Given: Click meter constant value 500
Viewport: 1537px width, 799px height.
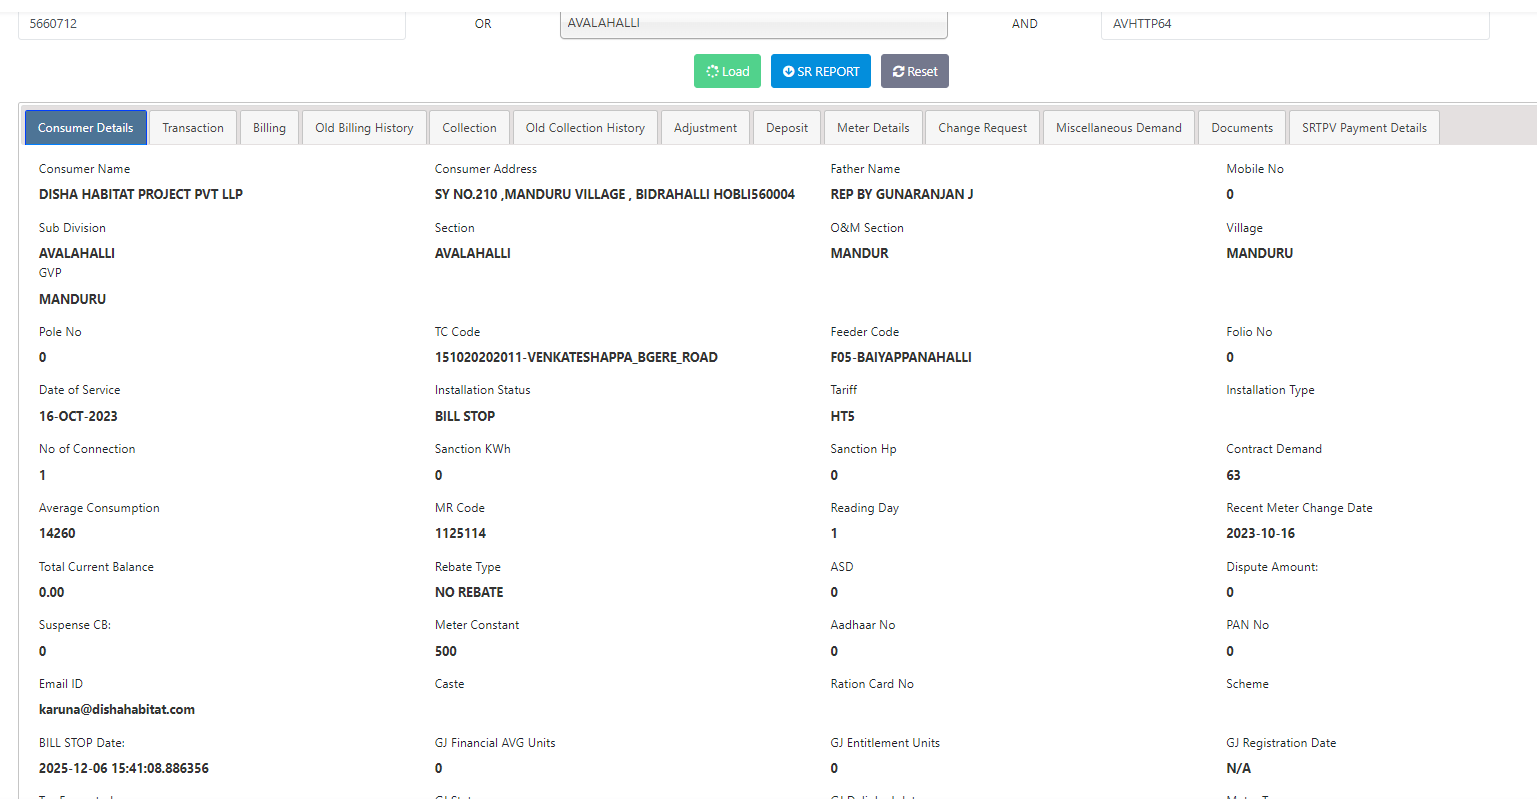Looking at the screenshot, I should pyautogui.click(x=446, y=651).
